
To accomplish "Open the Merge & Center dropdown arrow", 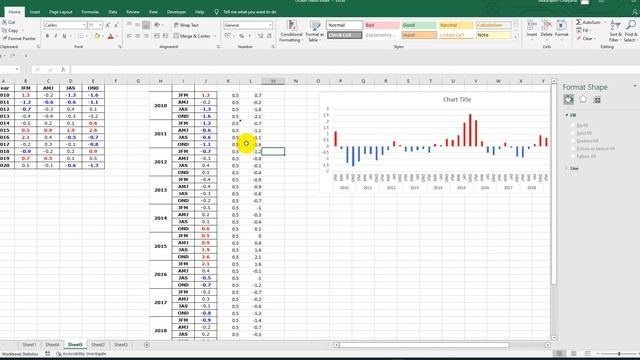I will 214,36.
